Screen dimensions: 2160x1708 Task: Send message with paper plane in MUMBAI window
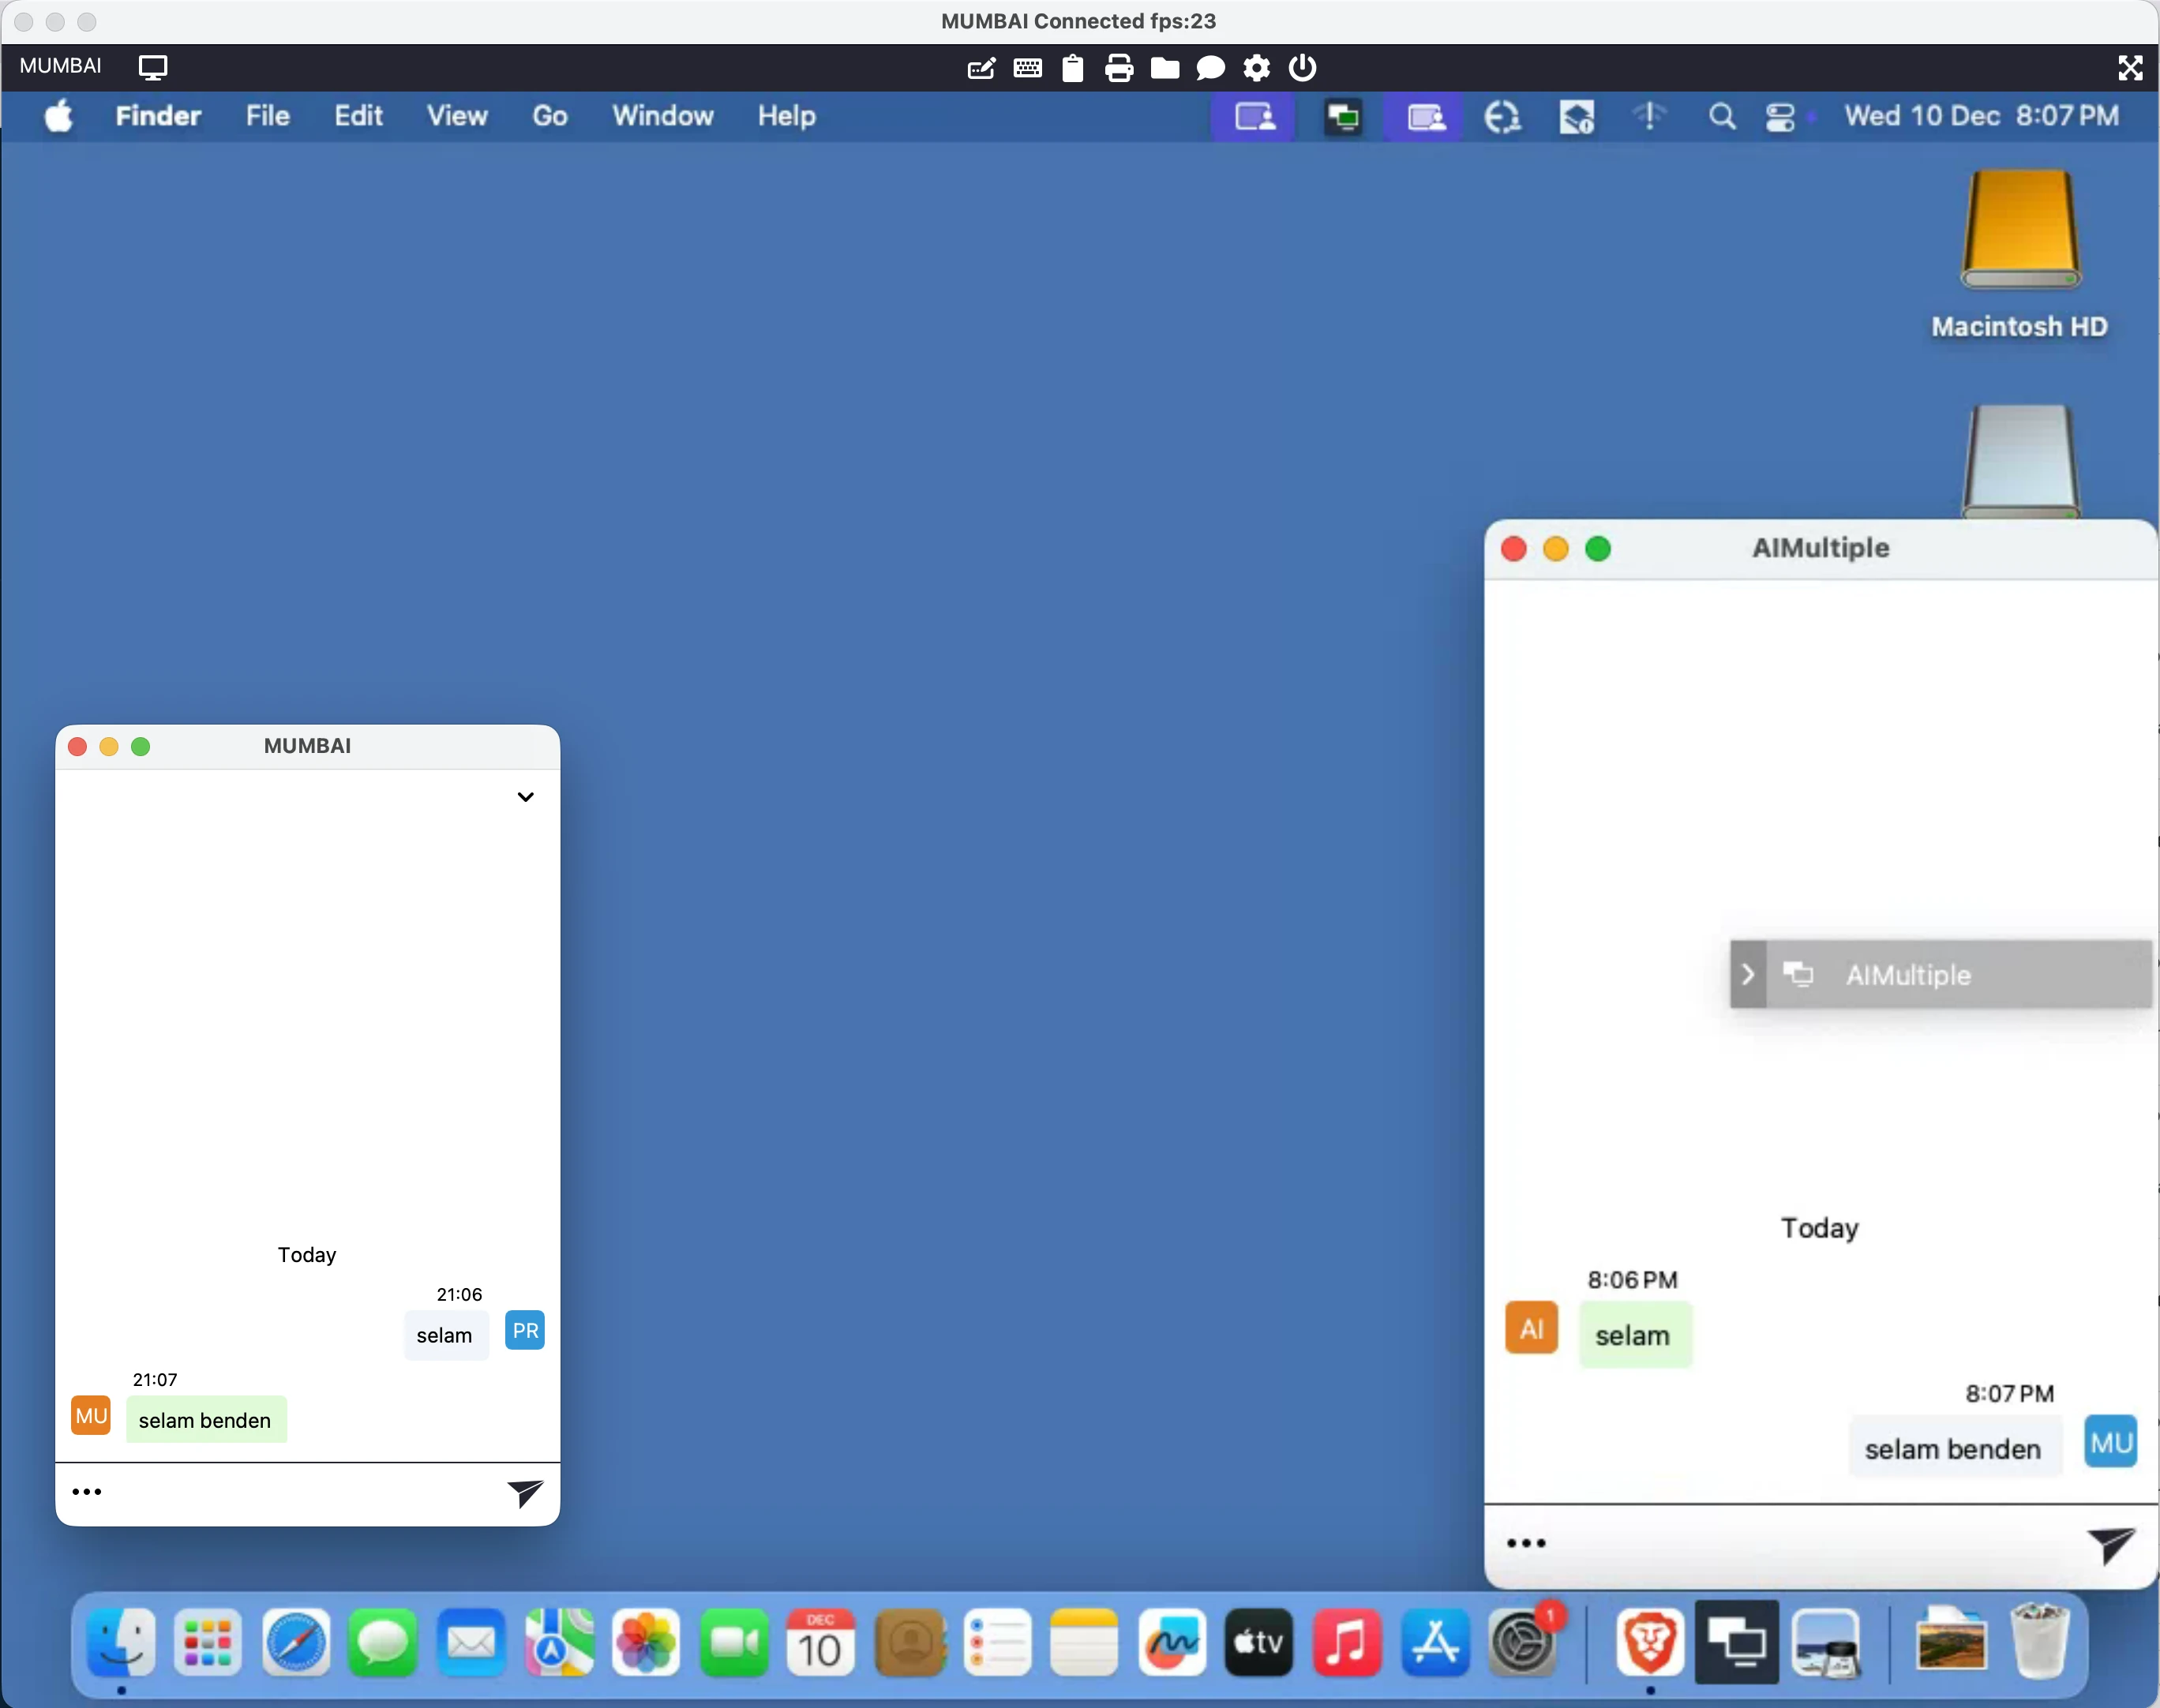(525, 1493)
